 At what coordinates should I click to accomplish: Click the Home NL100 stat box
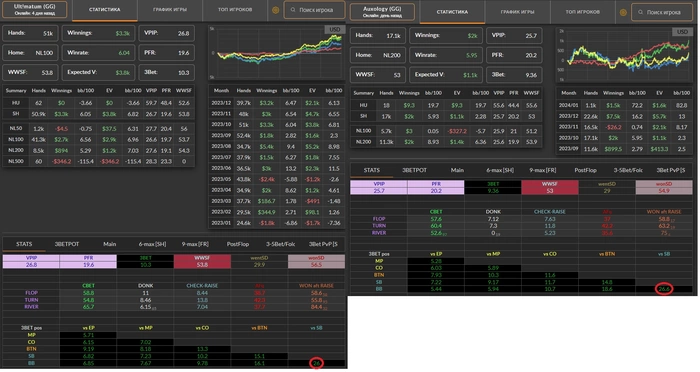[30, 53]
